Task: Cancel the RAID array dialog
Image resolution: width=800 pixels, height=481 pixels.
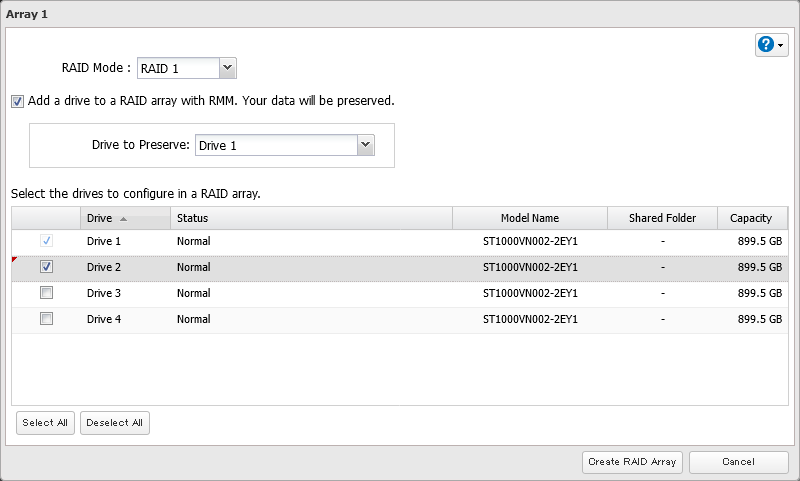Action: click(739, 461)
